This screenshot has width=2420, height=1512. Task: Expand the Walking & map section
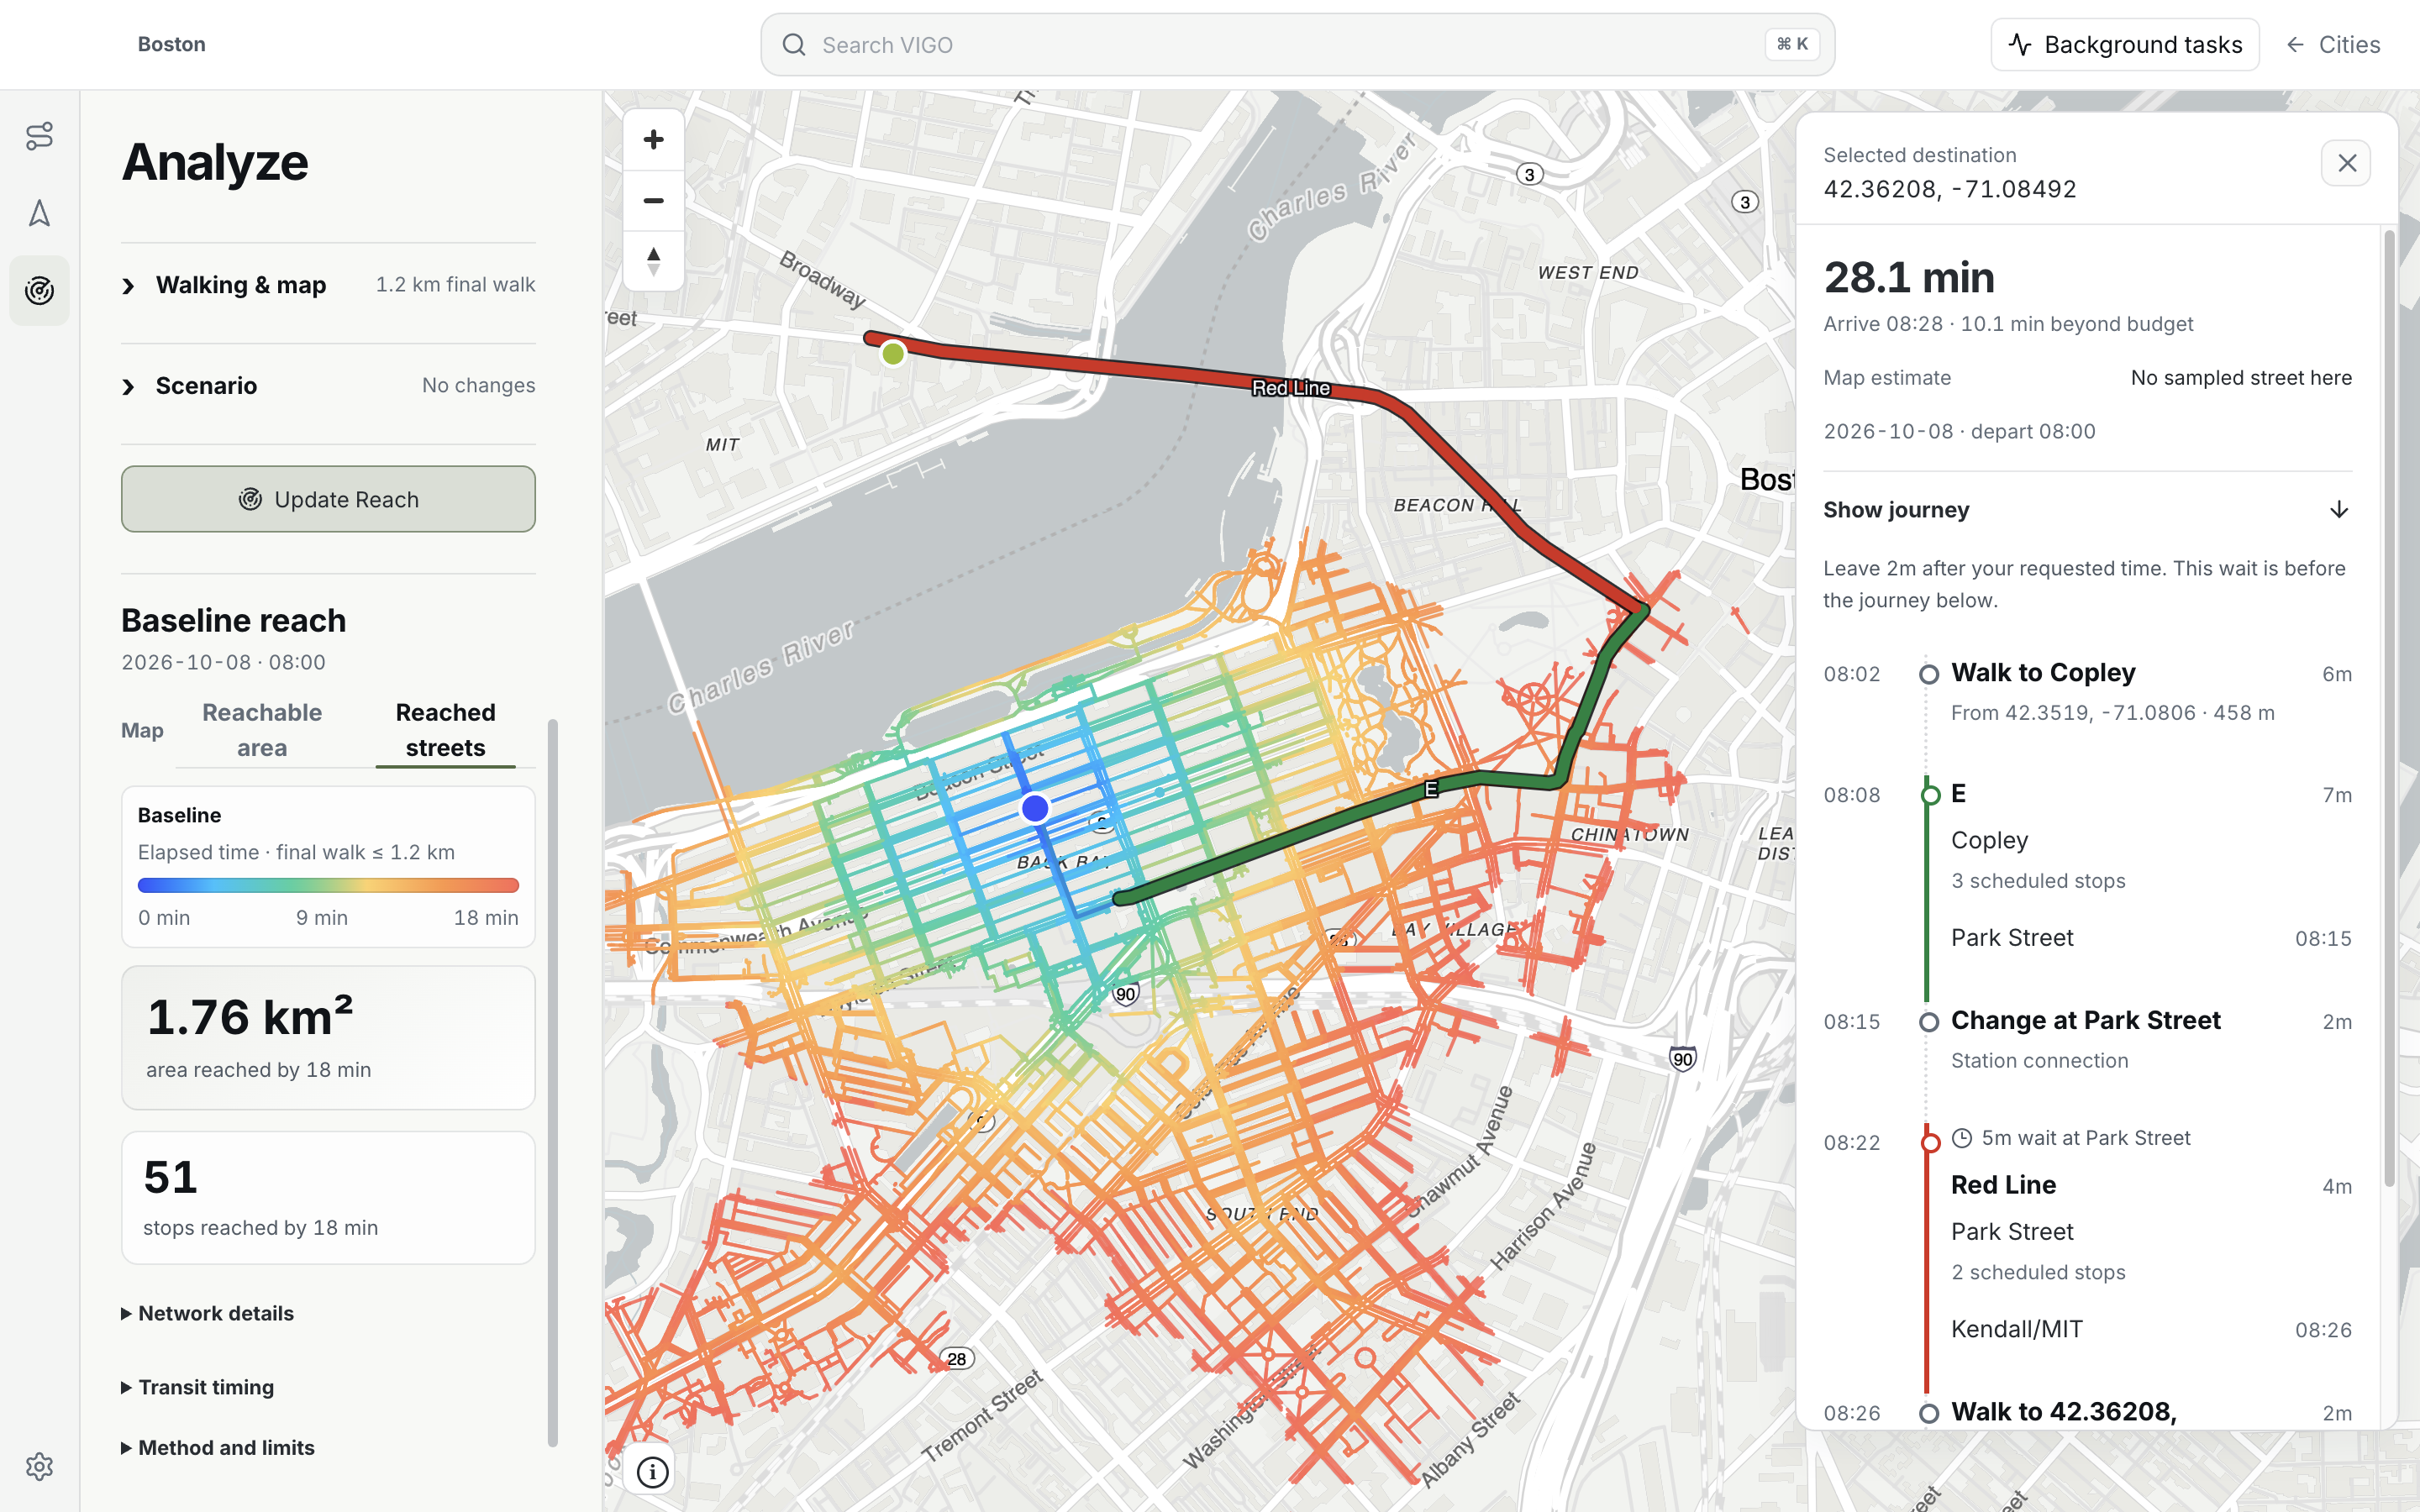coord(328,285)
